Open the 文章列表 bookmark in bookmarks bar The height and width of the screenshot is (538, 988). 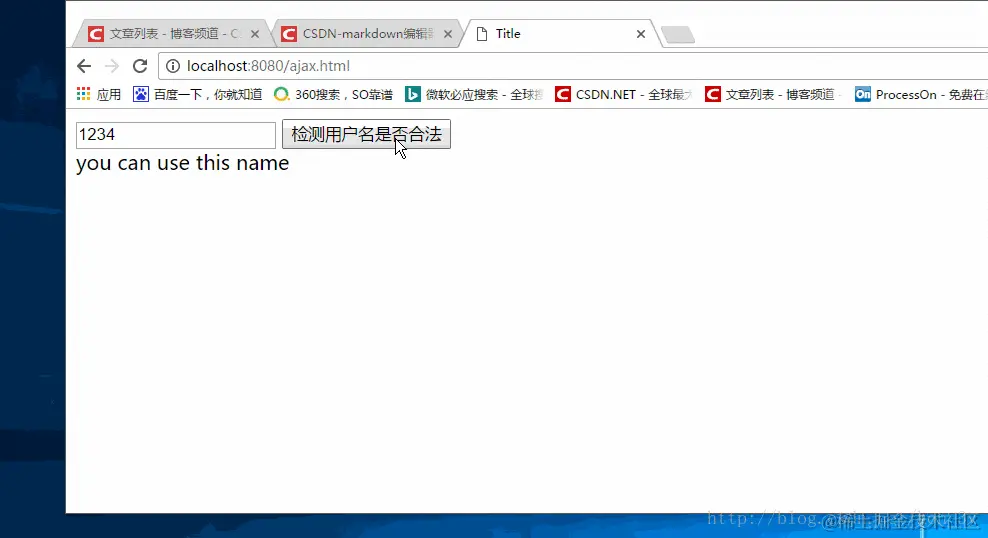pos(774,94)
